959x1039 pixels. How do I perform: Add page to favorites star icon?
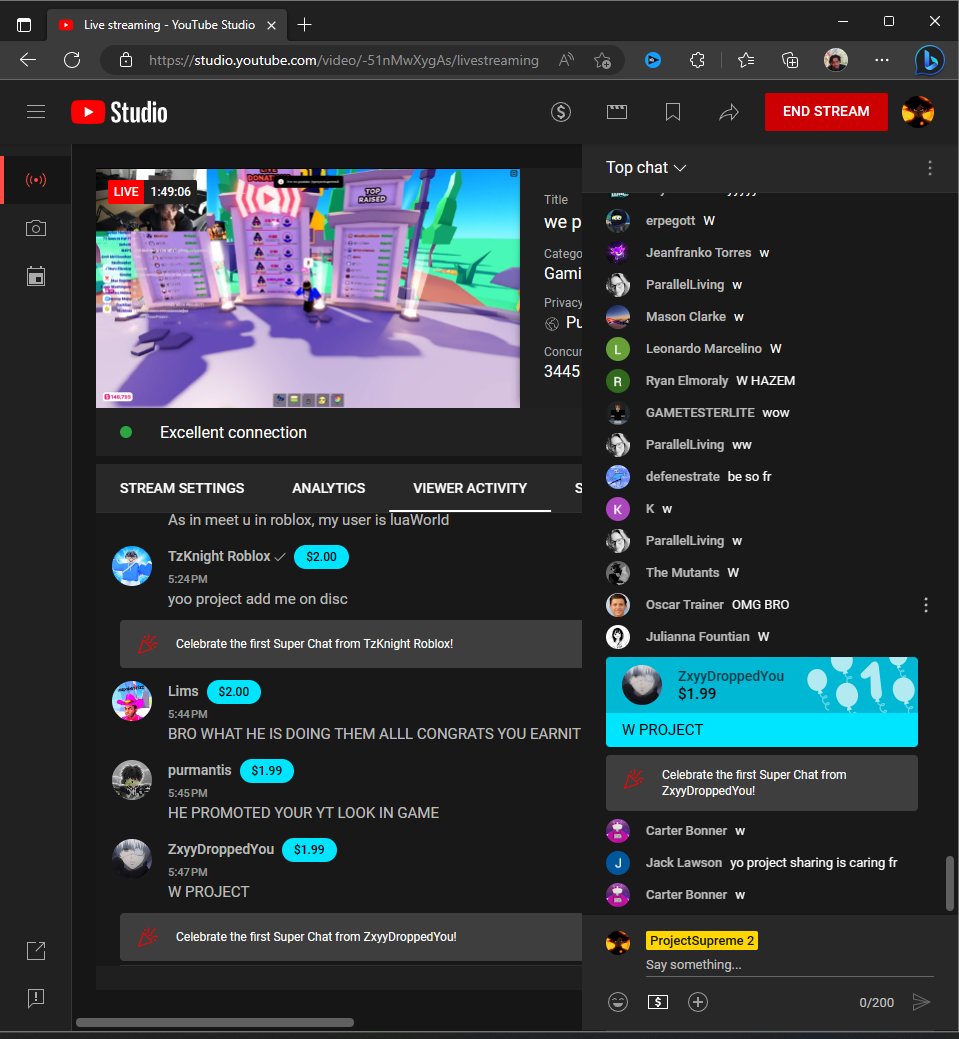tap(602, 60)
